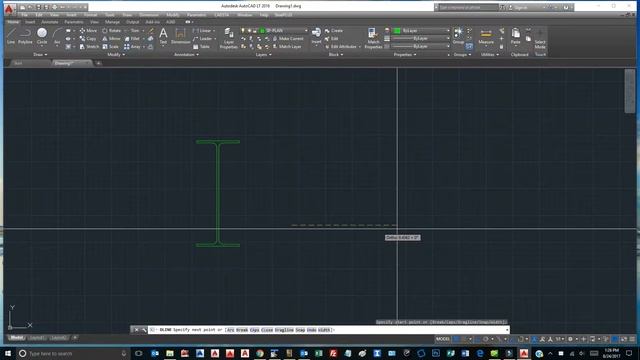The height and width of the screenshot is (360, 640).
Task: Activate the Fillet command
Action: 132,39
